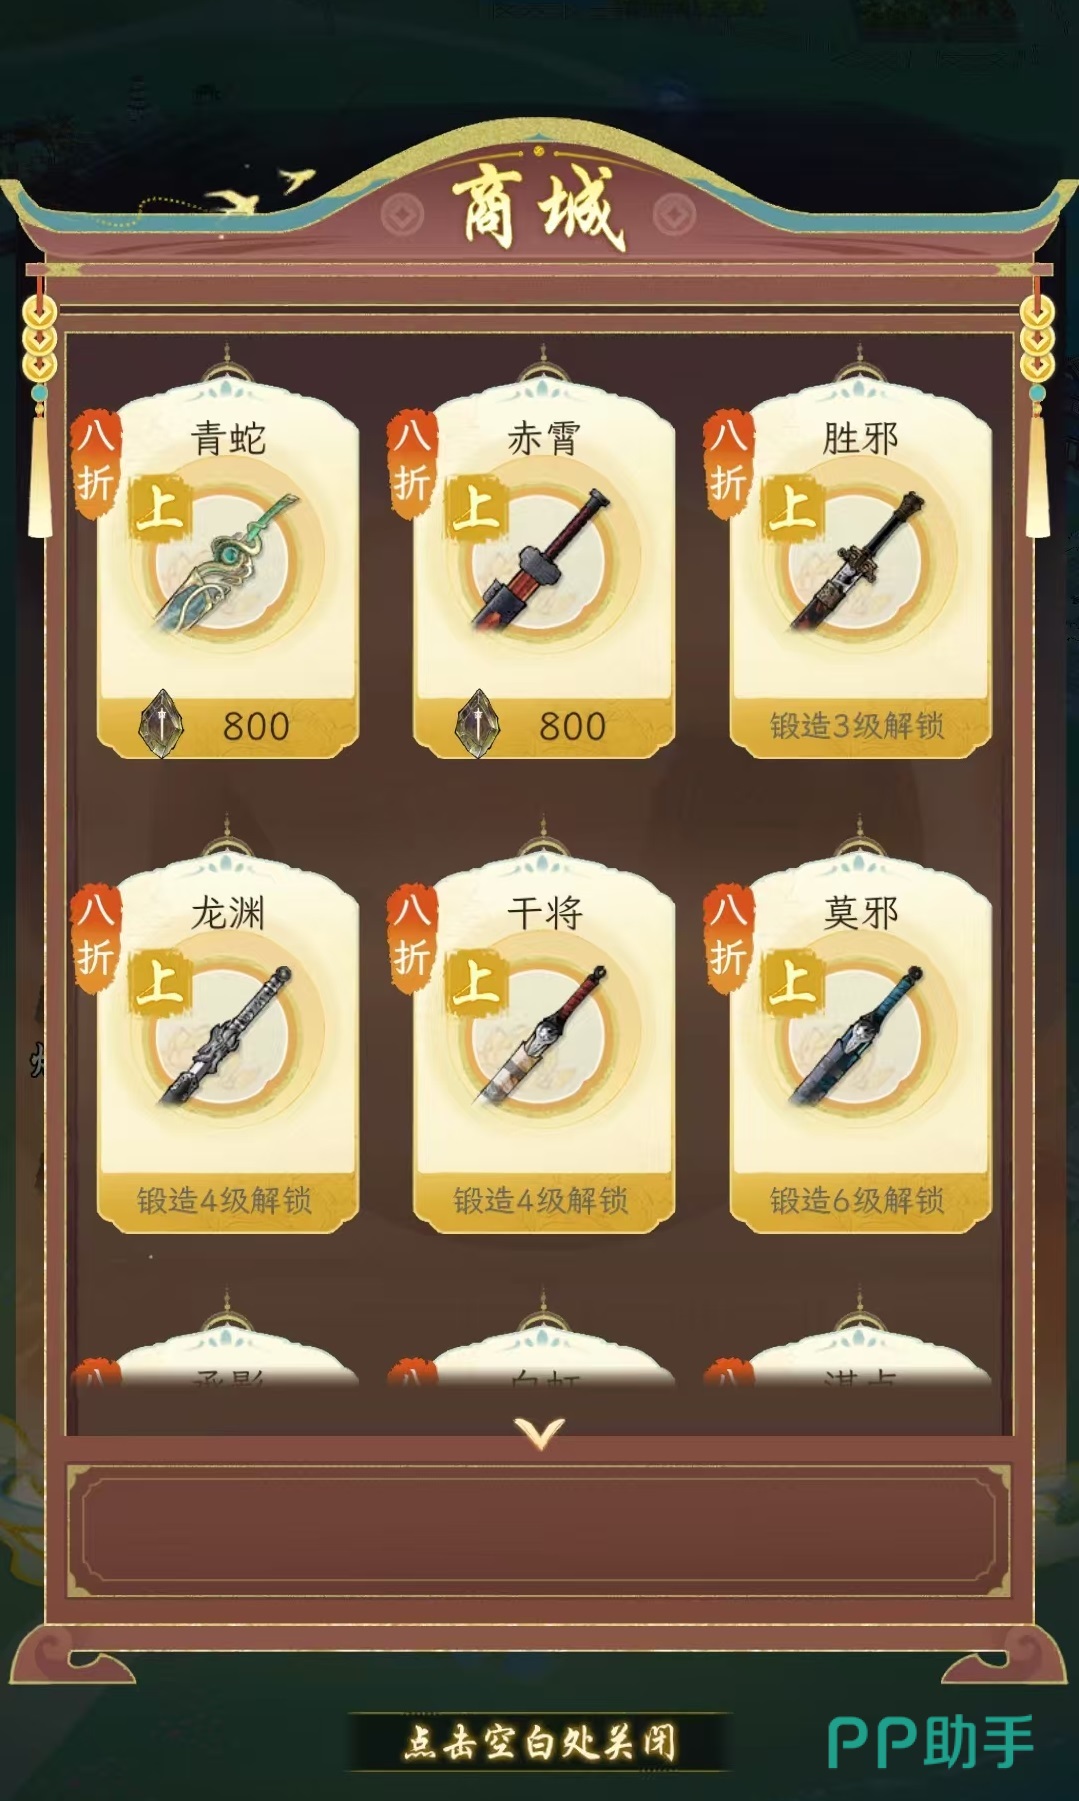Click 锻造3级解锁 label under 胜邪
1079x1801 pixels.
(x=858, y=726)
